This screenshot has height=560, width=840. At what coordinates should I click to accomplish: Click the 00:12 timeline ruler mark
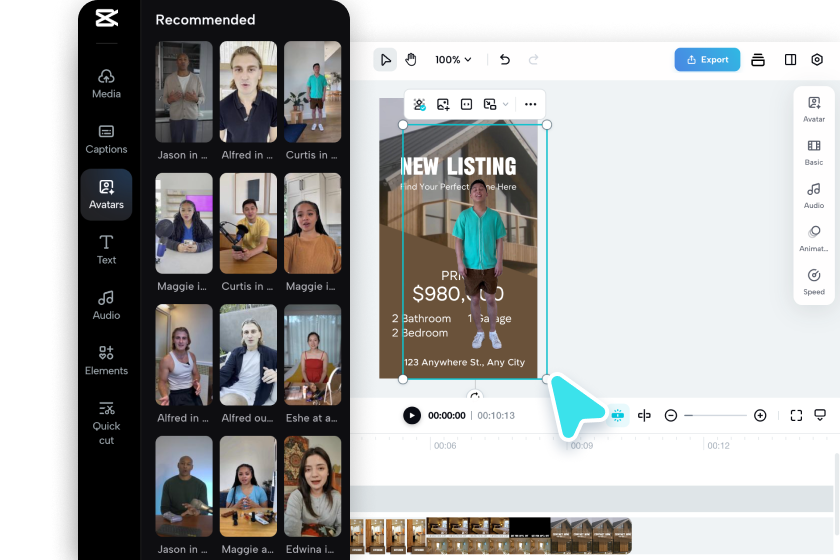pos(718,445)
